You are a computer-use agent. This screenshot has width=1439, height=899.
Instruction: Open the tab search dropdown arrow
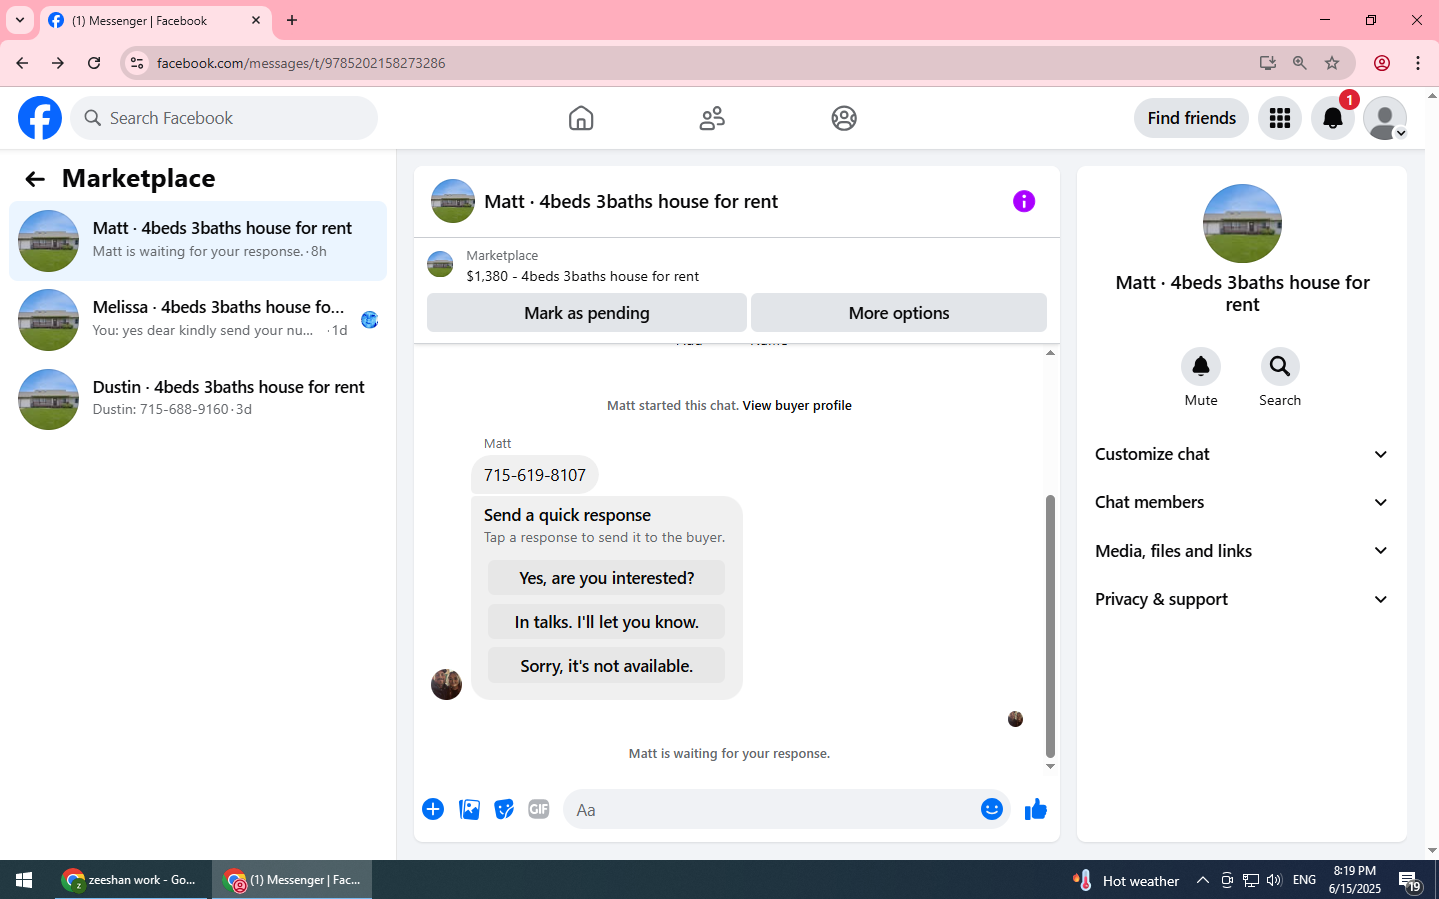pos(20,20)
